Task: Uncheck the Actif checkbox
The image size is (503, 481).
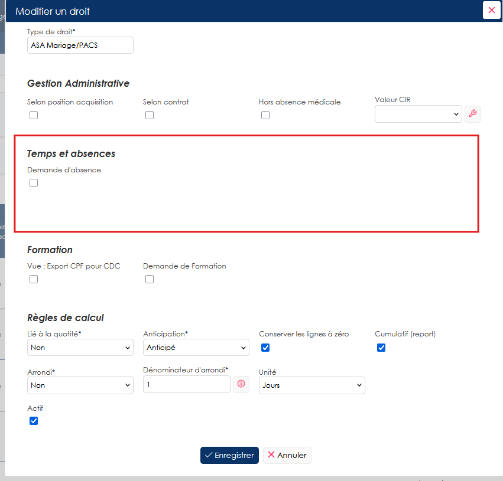Action: pos(34,421)
